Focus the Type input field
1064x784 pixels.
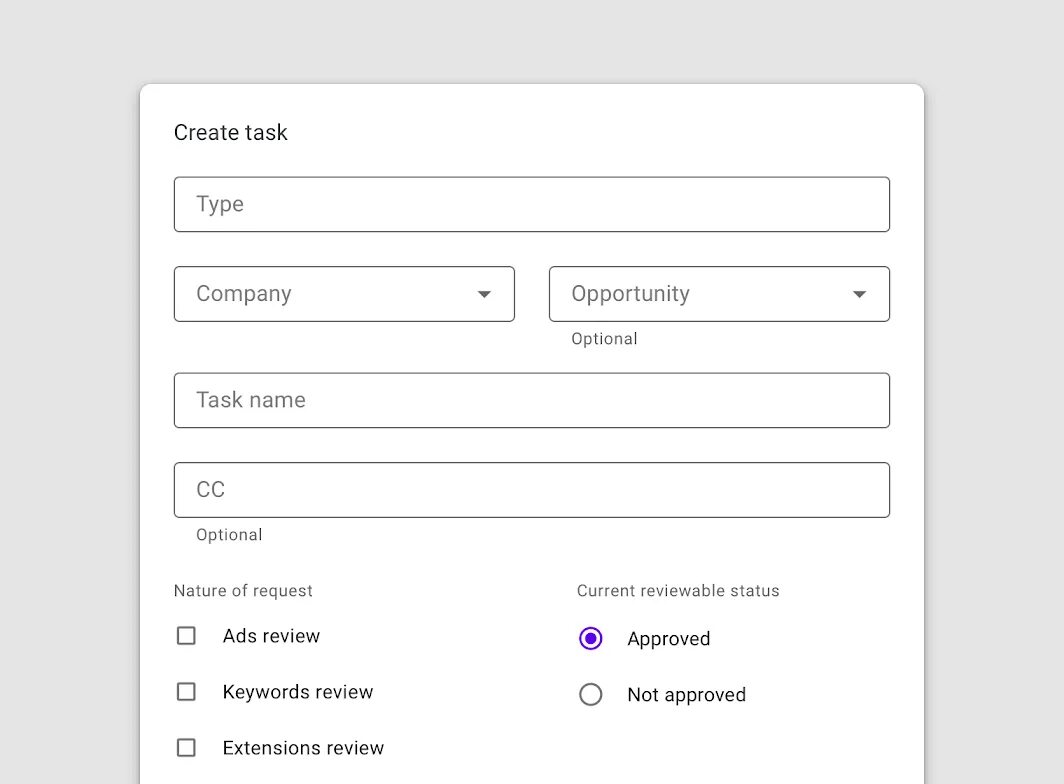pyautogui.click(x=531, y=205)
